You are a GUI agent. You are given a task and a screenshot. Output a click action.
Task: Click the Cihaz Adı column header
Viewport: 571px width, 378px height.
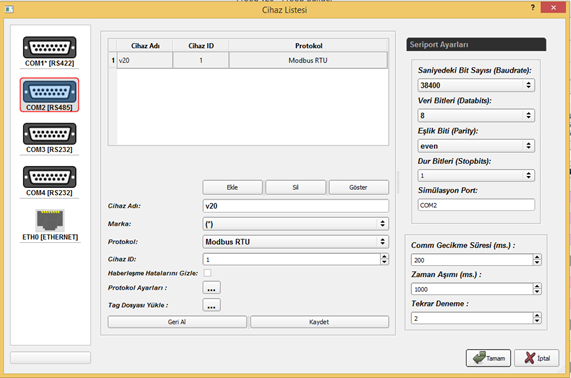click(145, 46)
